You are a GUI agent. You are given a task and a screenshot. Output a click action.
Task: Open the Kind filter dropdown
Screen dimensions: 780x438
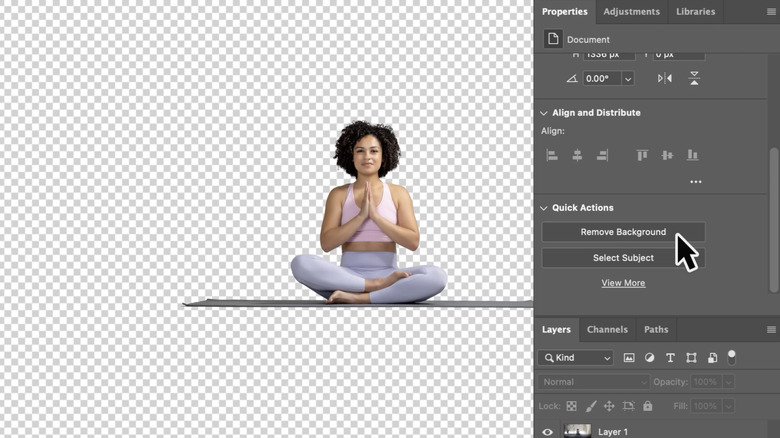point(576,358)
